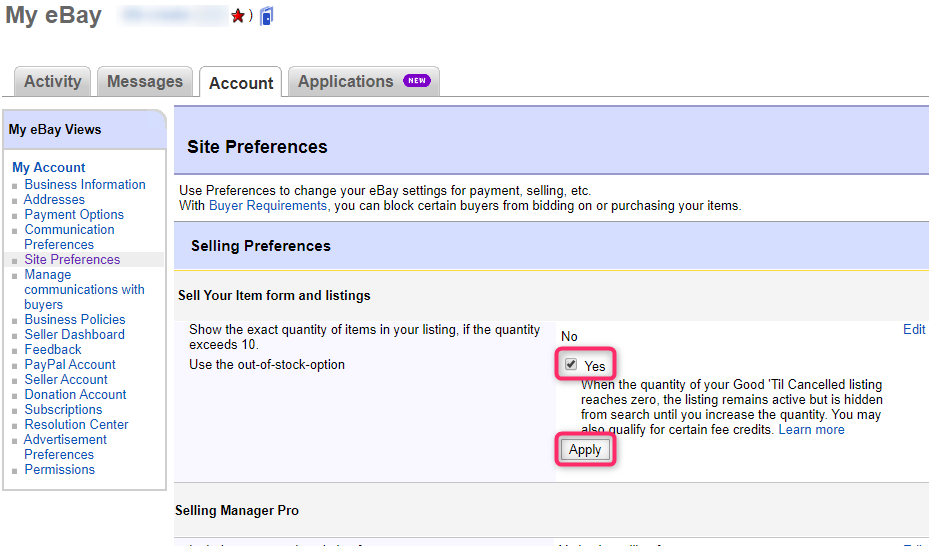Screen dimensions: 936x546
Task: Click the purple NEW badge on Applications
Action: (x=417, y=81)
